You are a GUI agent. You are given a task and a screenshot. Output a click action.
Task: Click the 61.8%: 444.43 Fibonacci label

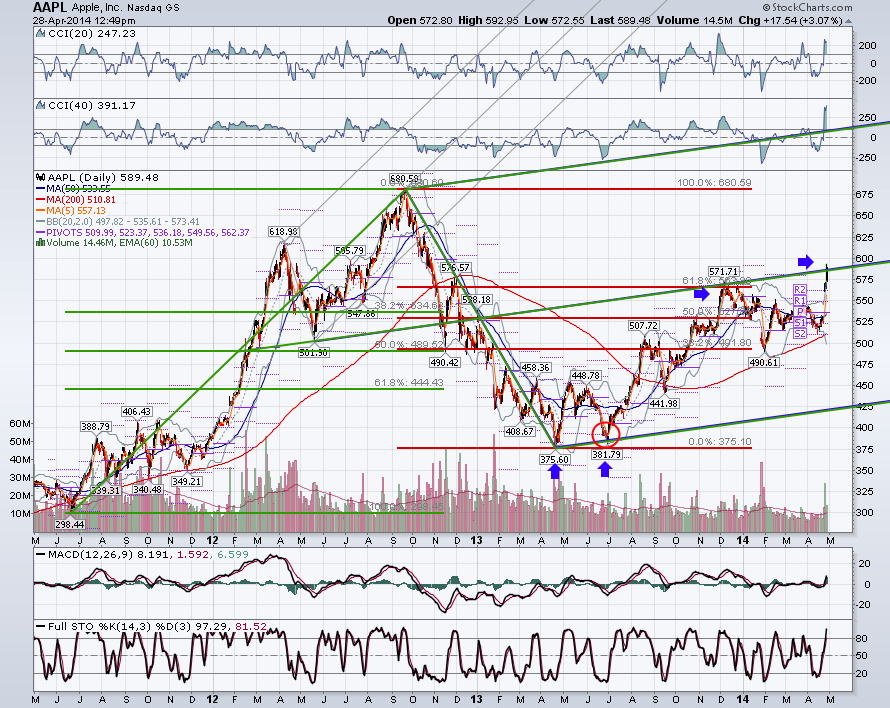click(x=409, y=383)
